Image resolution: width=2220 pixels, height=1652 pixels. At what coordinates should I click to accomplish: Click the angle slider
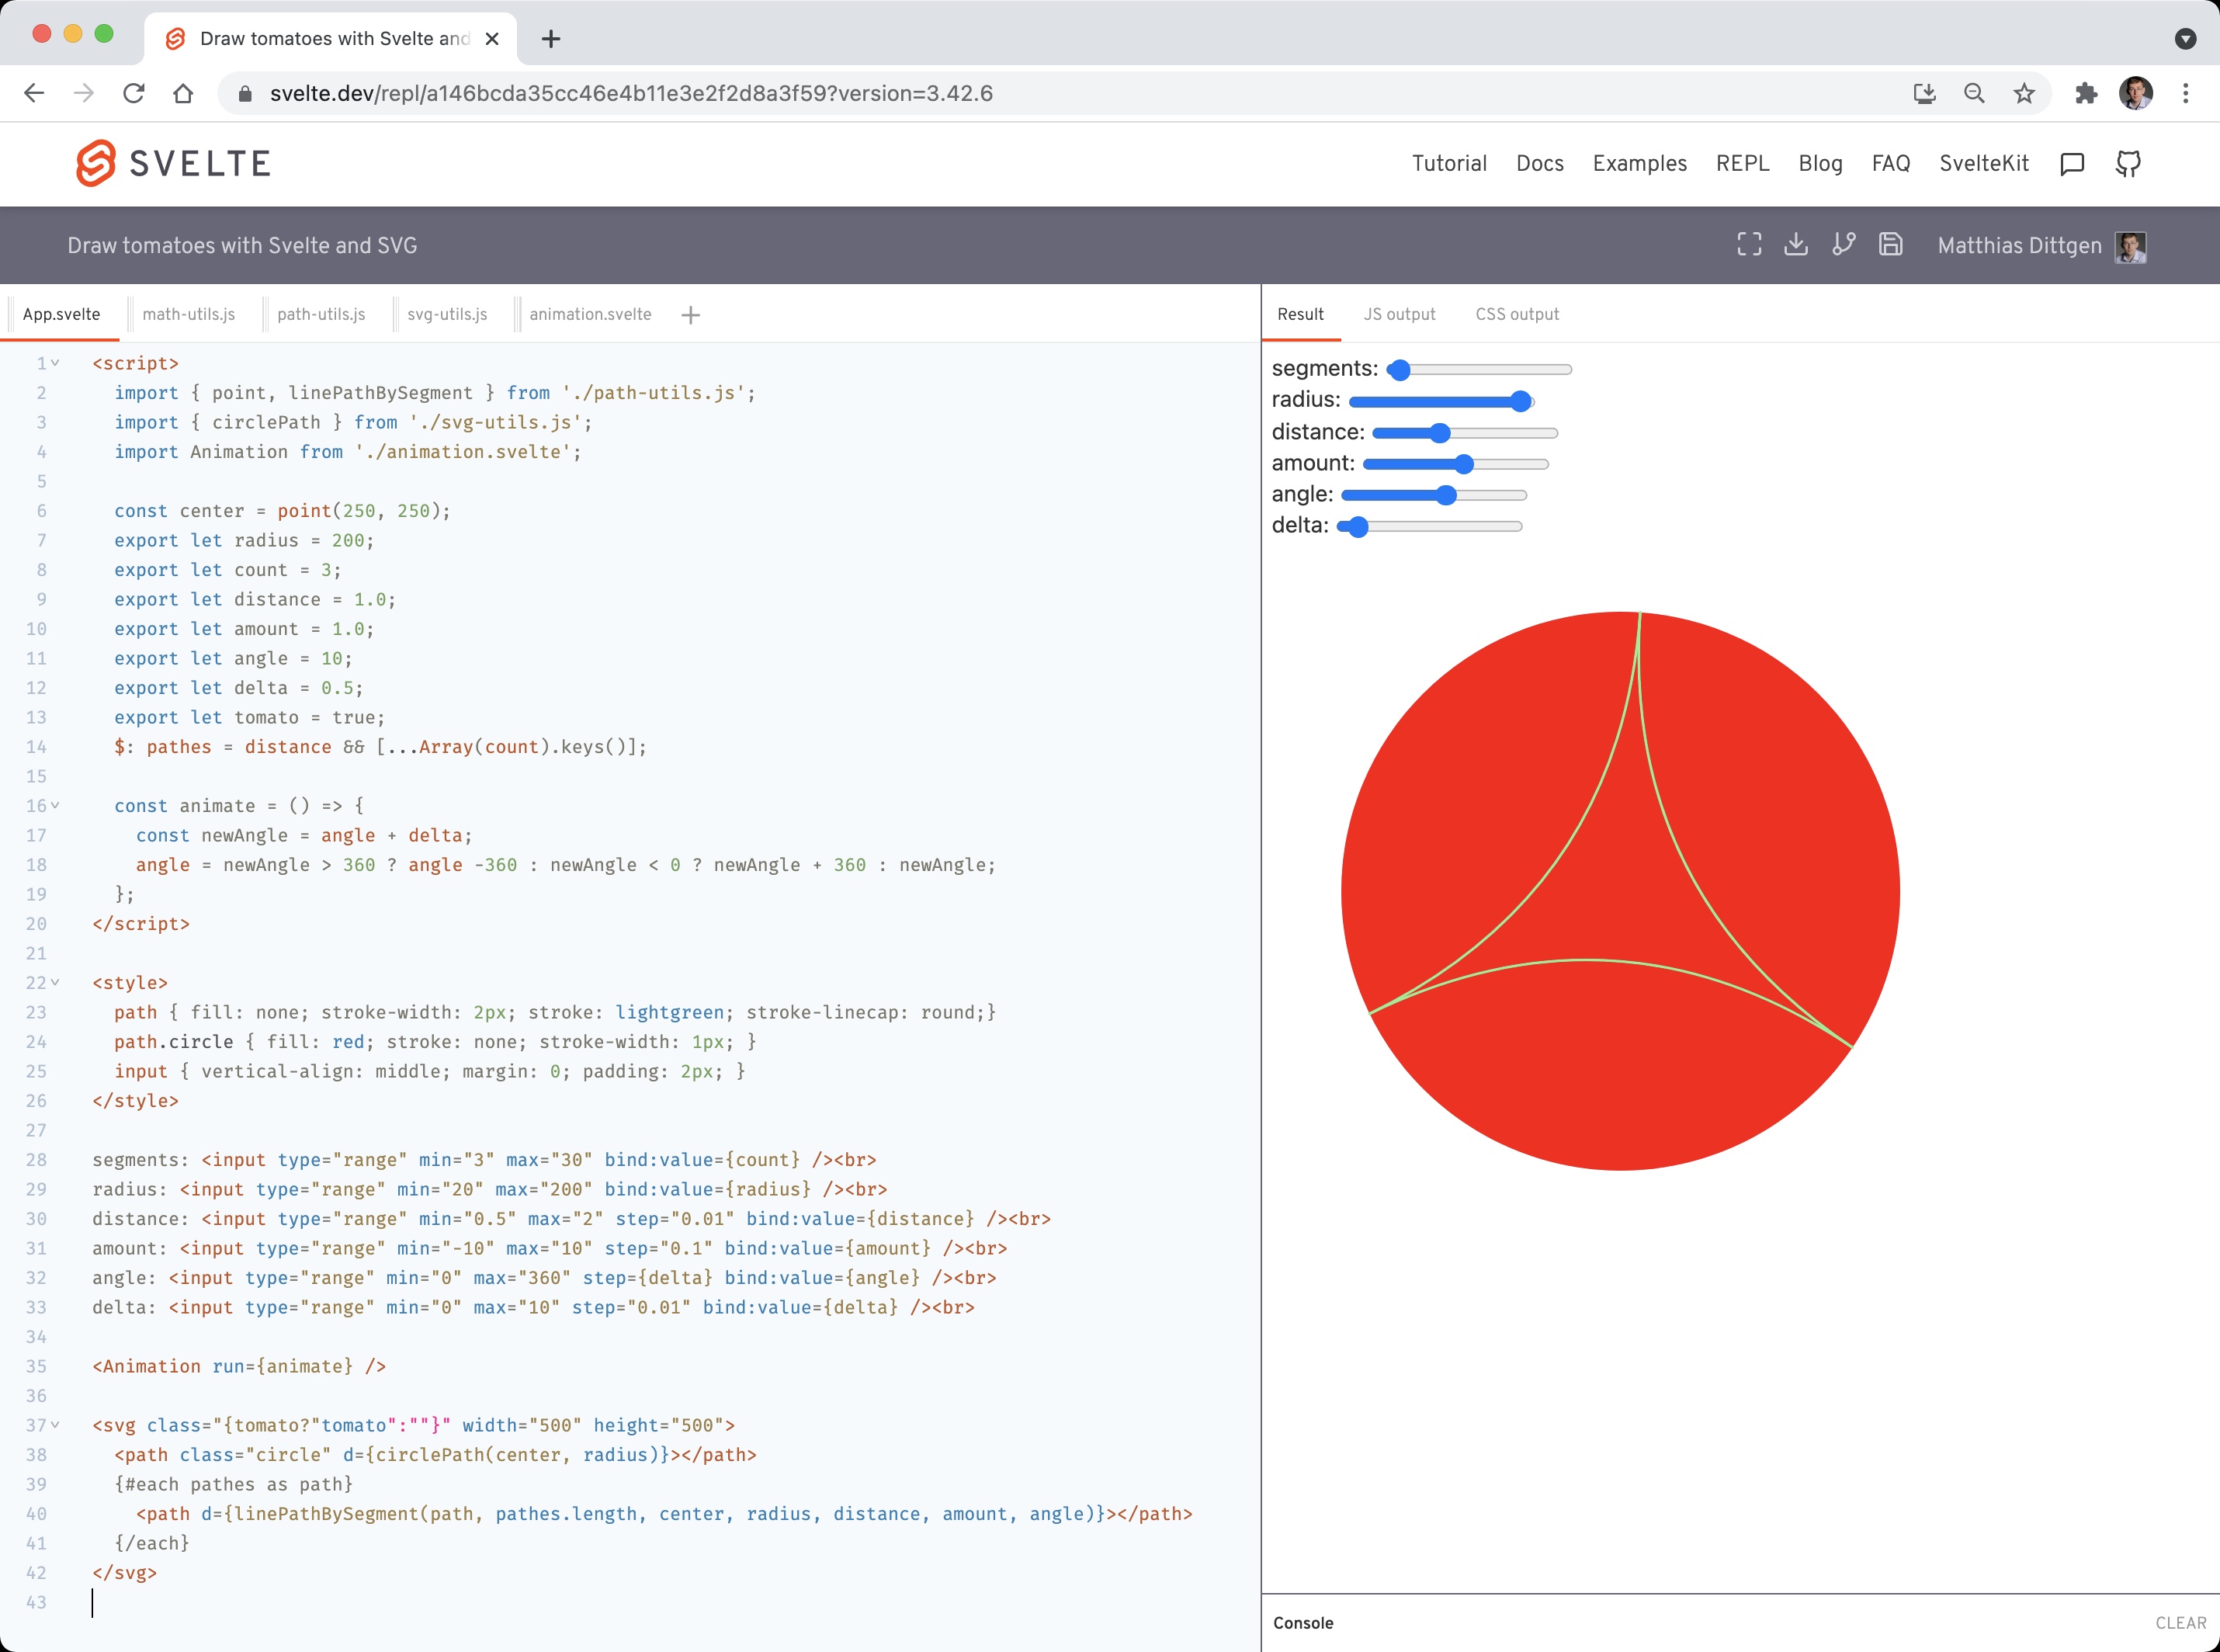pyautogui.click(x=1434, y=494)
